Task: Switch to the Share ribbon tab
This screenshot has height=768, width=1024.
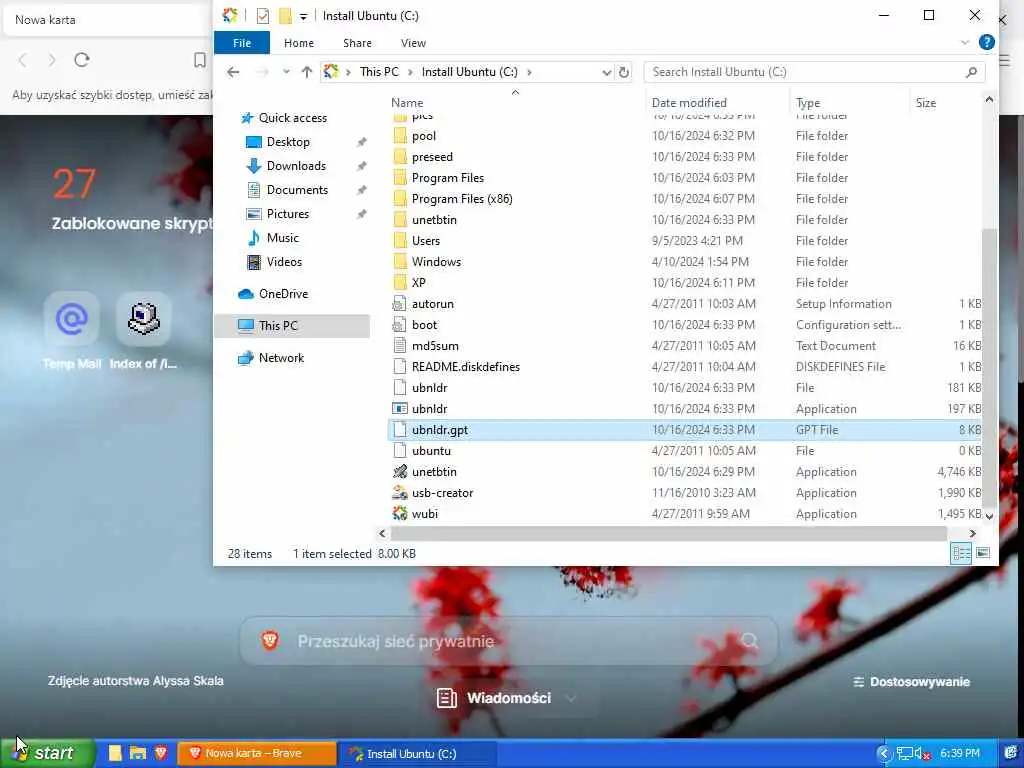Action: (x=357, y=43)
